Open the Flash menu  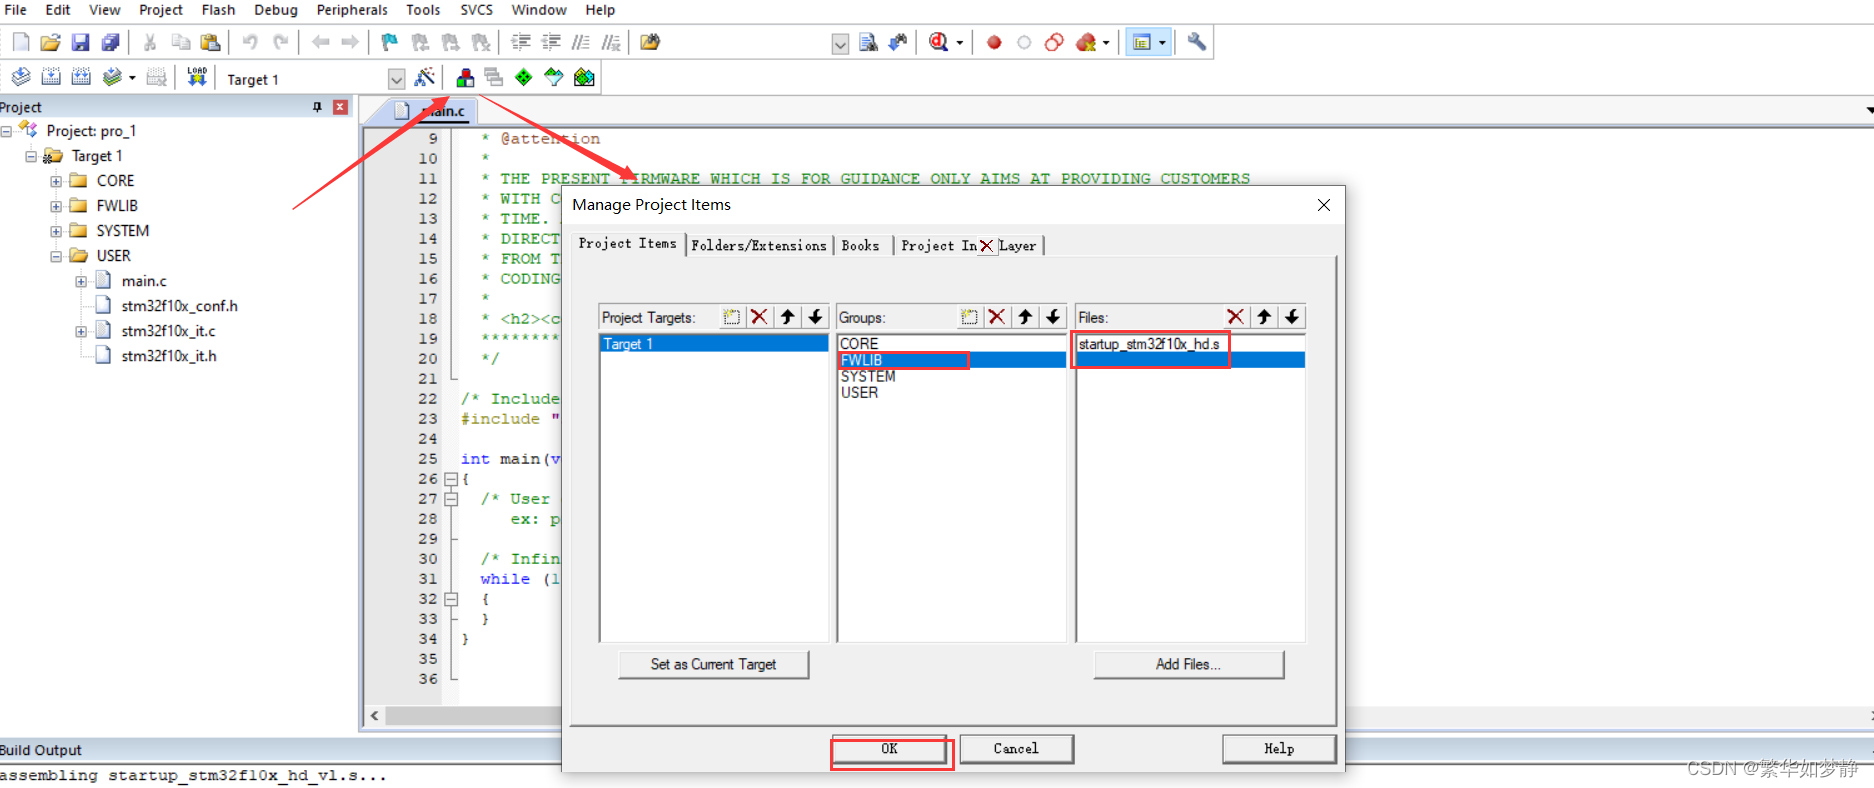click(x=218, y=10)
